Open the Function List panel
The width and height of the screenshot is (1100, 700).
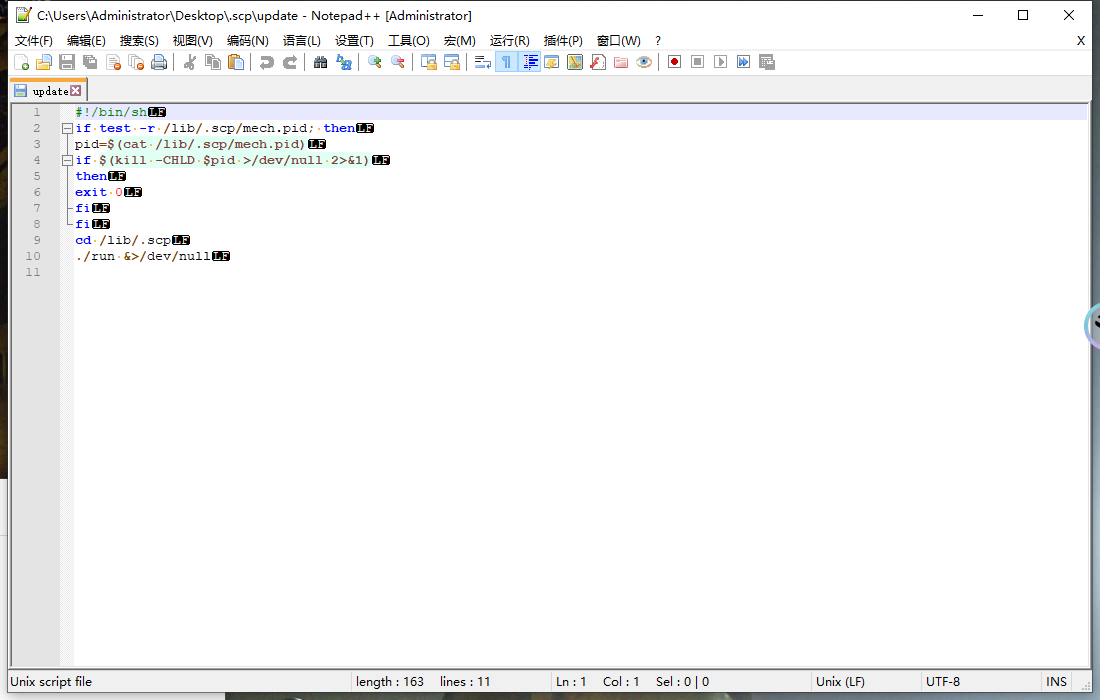598,62
